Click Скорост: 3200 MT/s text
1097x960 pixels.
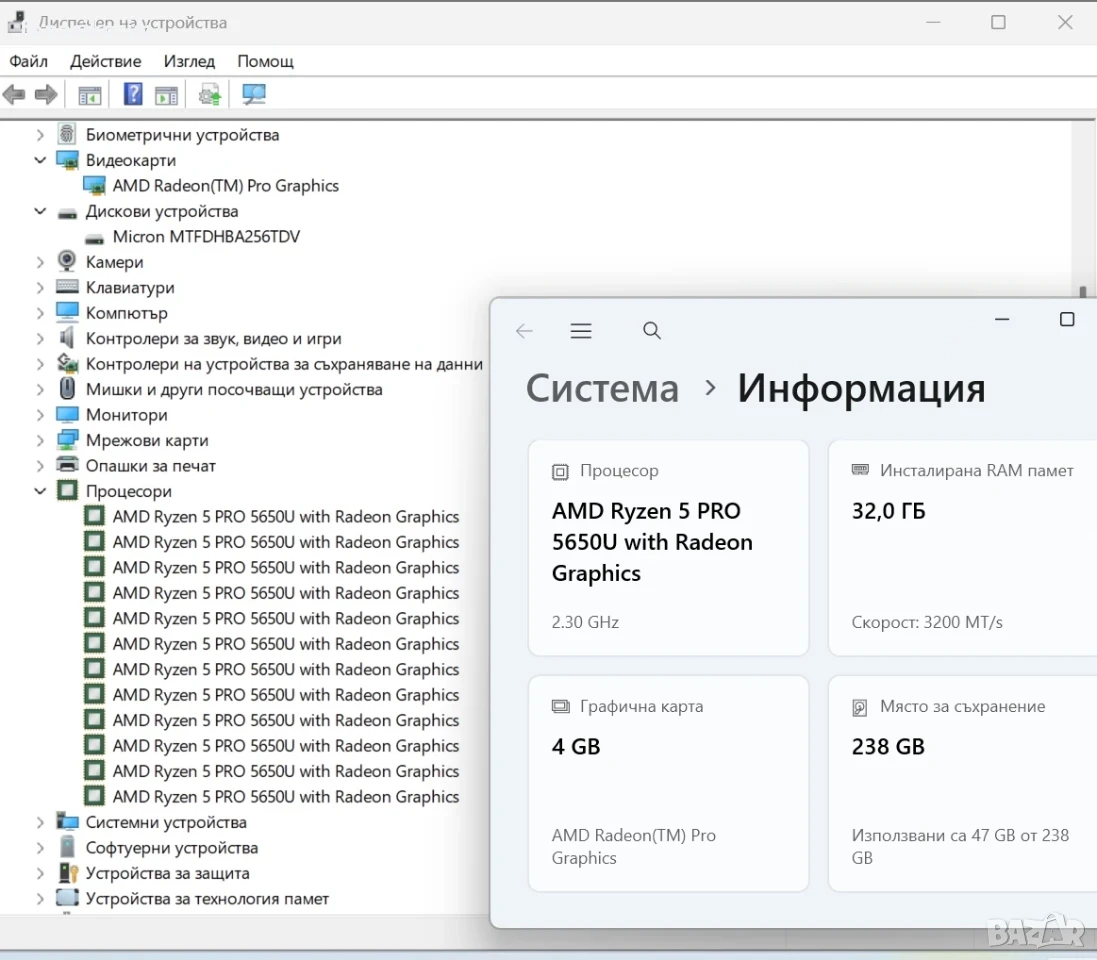pyautogui.click(x=927, y=622)
